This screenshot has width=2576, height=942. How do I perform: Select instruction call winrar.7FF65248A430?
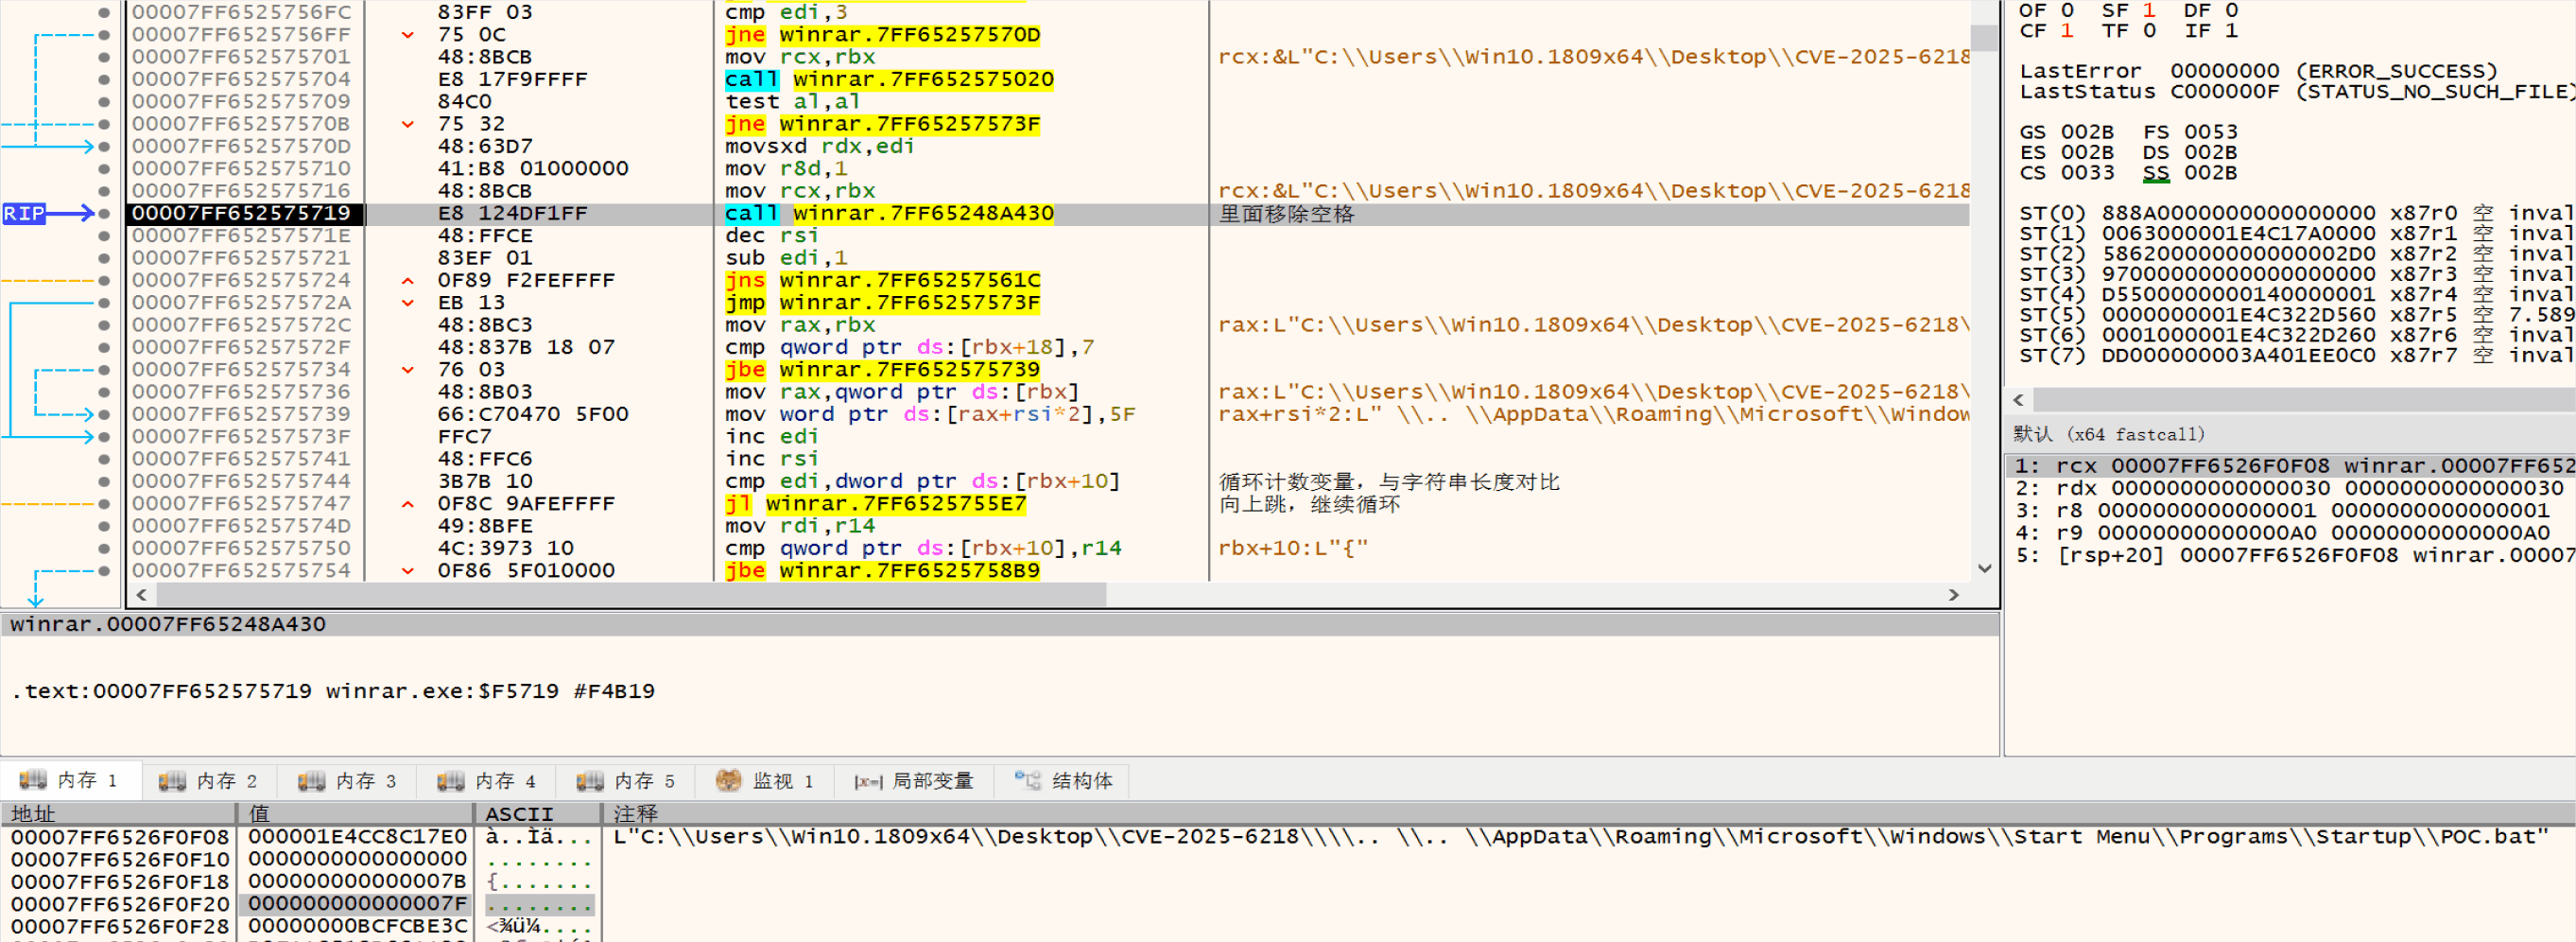889,213
